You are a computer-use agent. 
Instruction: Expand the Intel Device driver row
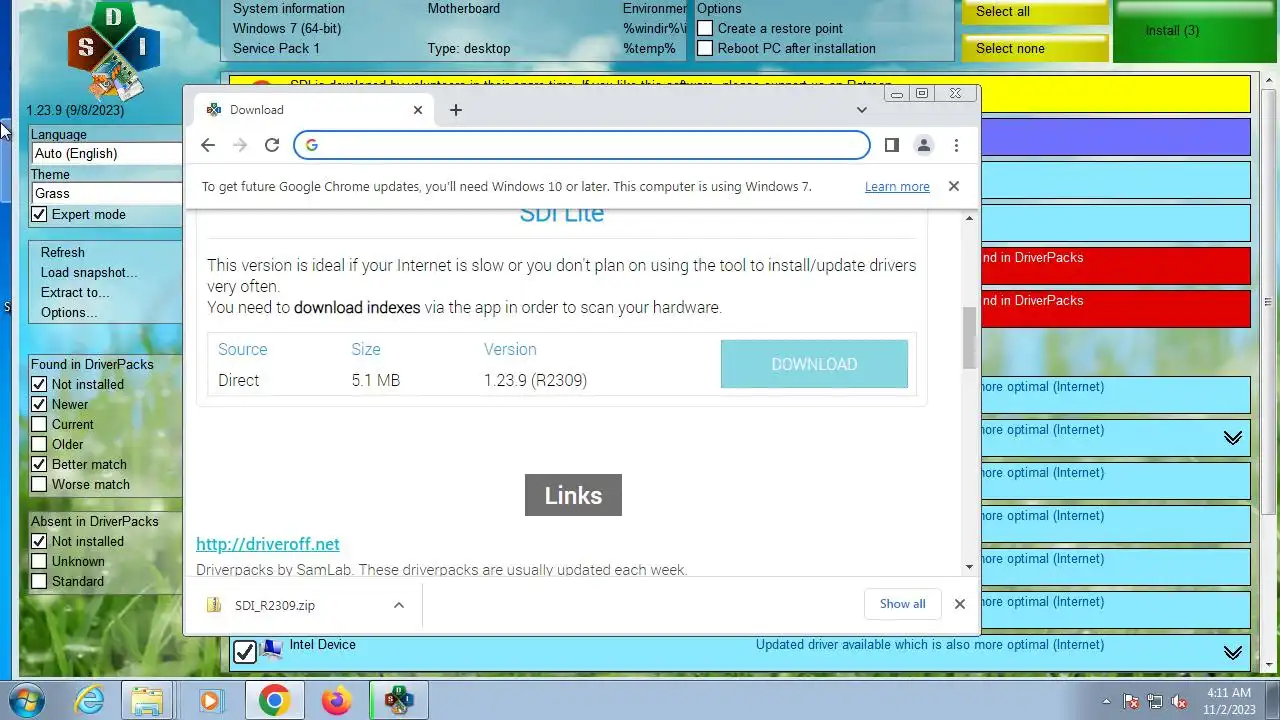pos(1233,653)
